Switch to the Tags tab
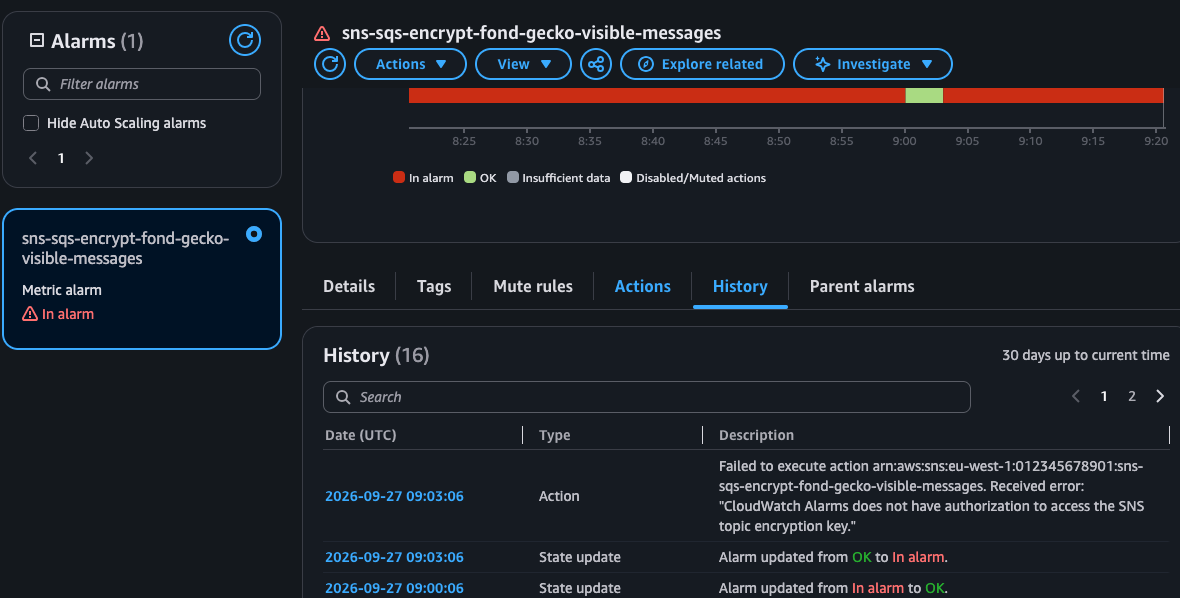This screenshot has width=1180, height=598. (x=434, y=287)
